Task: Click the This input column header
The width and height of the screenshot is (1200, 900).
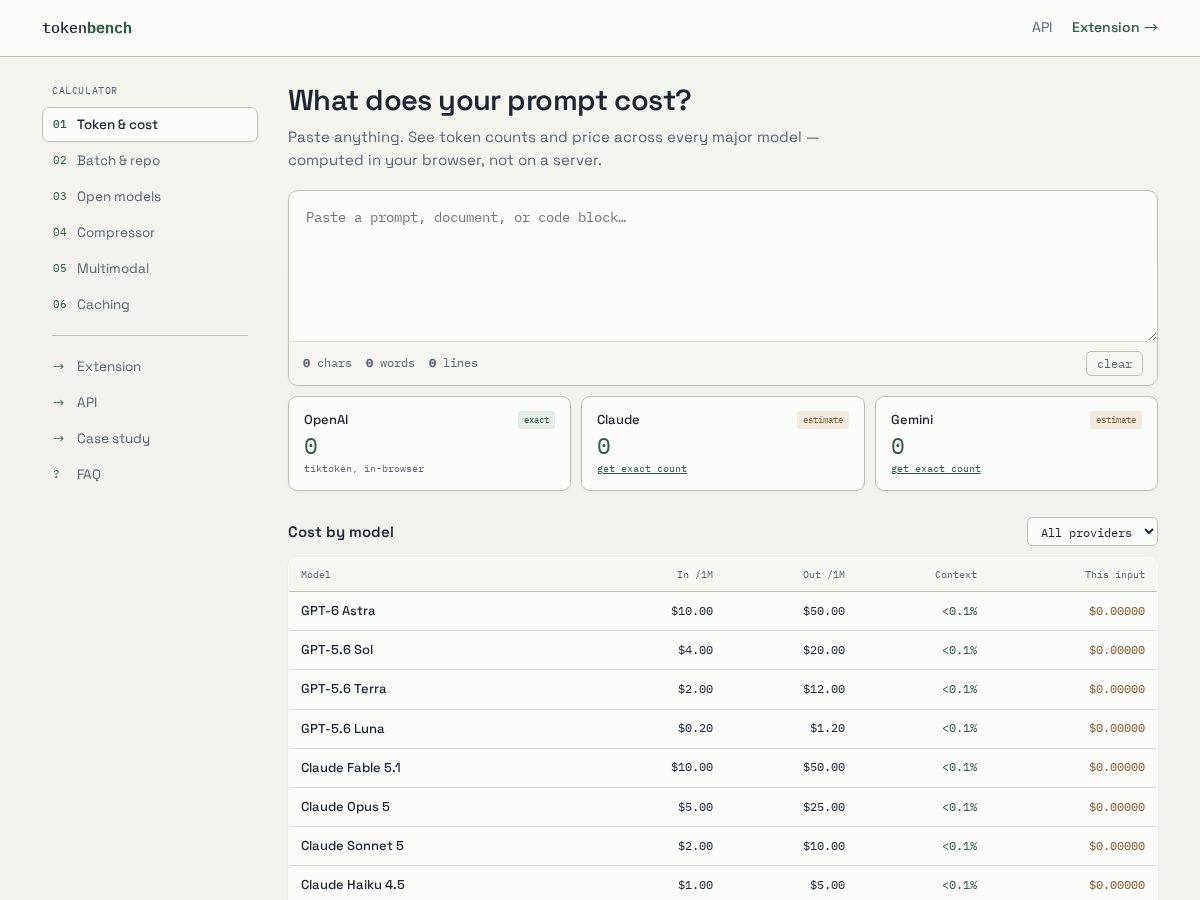Action: (x=1115, y=575)
